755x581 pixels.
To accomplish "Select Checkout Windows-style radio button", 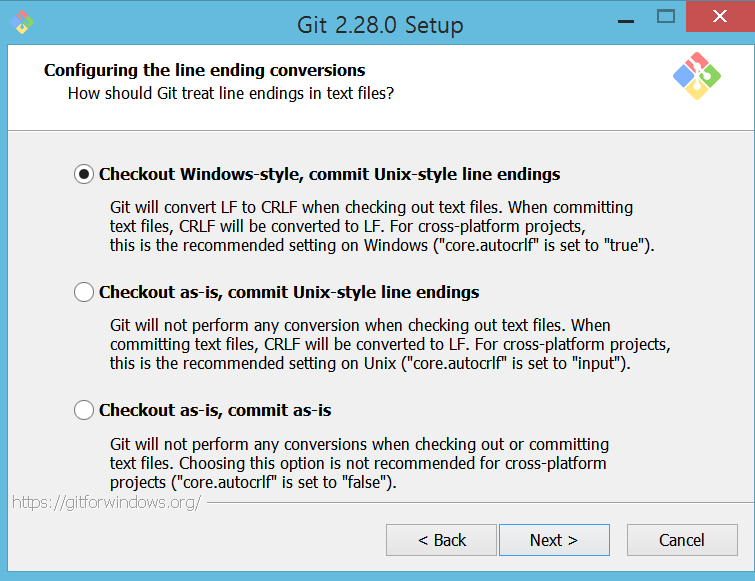I will [x=84, y=174].
